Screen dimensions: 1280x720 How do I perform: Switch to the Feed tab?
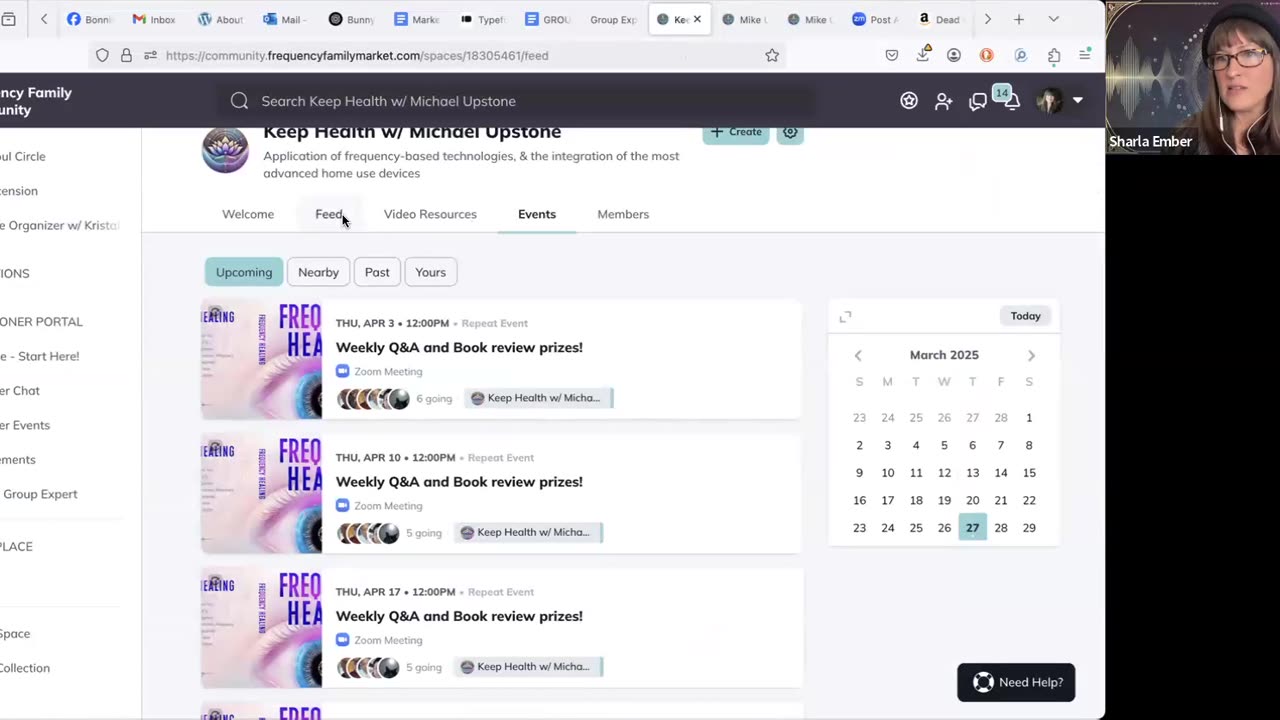pyautogui.click(x=329, y=214)
